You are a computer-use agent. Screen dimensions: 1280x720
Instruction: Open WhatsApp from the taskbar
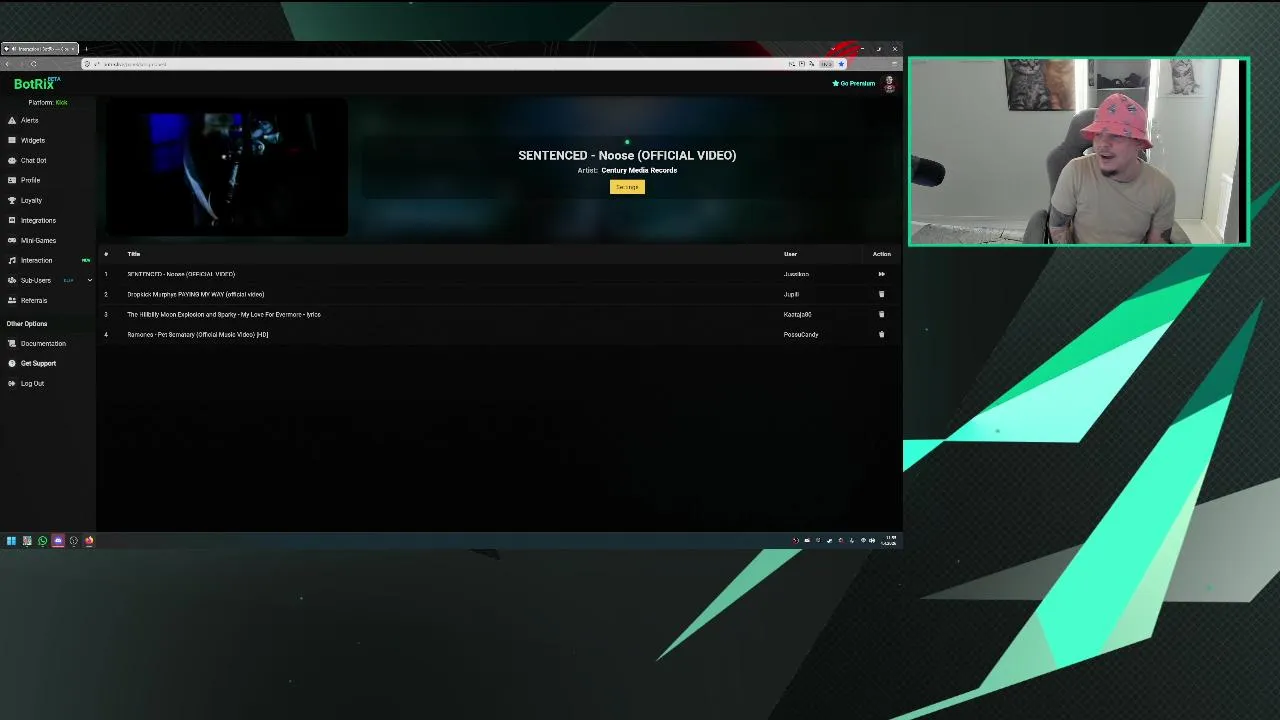point(42,541)
